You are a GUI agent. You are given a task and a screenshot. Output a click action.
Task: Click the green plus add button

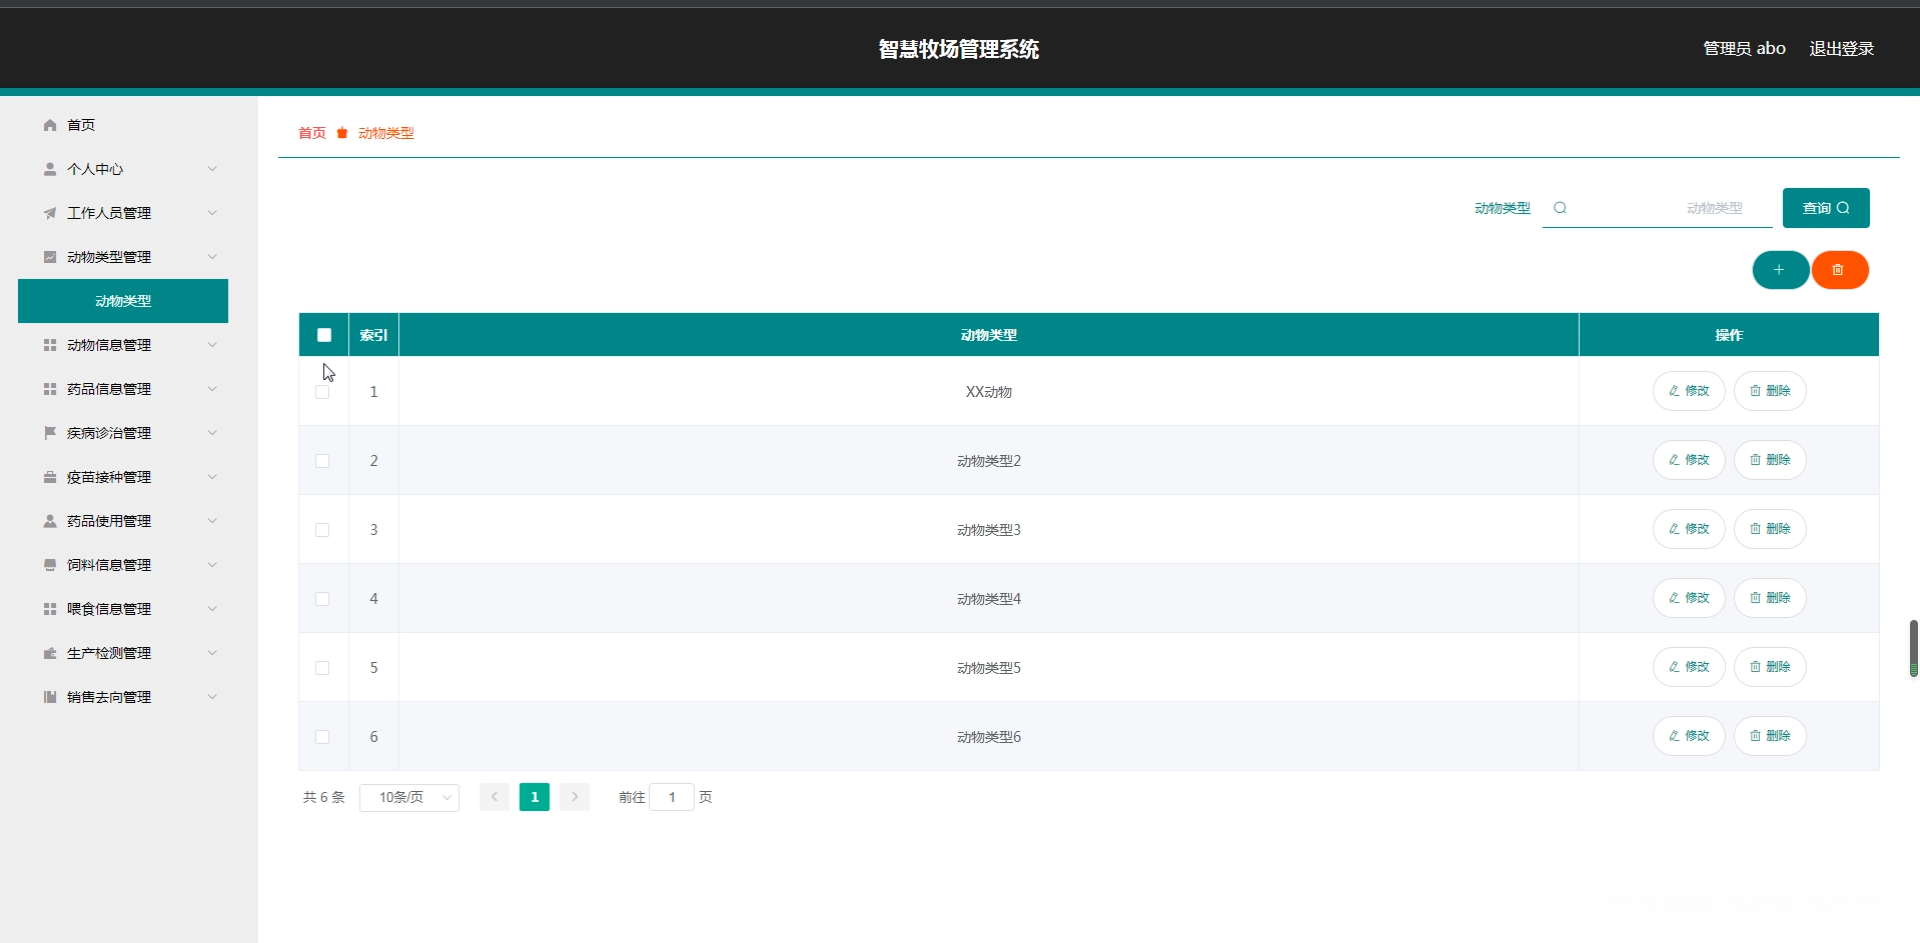point(1780,270)
